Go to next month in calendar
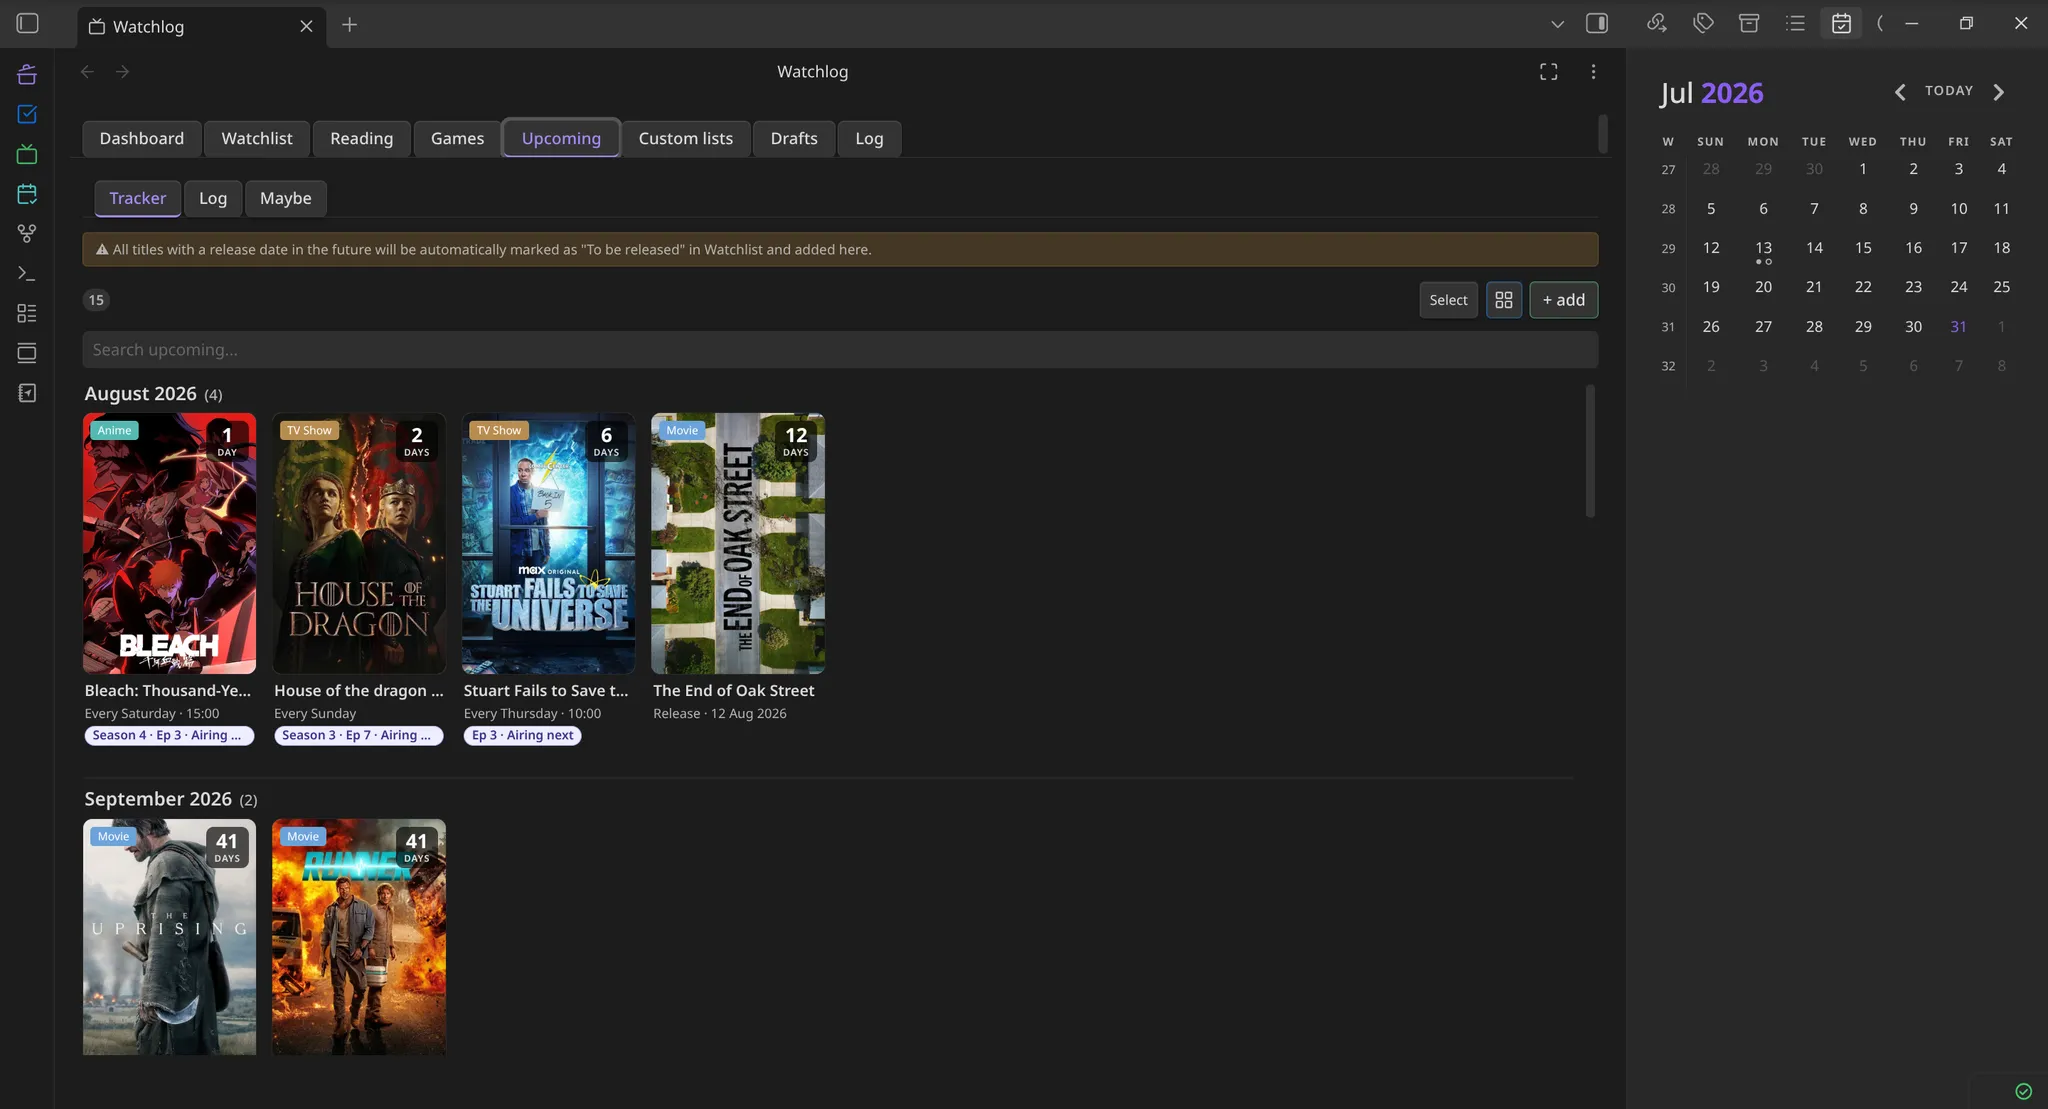The image size is (2048, 1109). [1999, 92]
